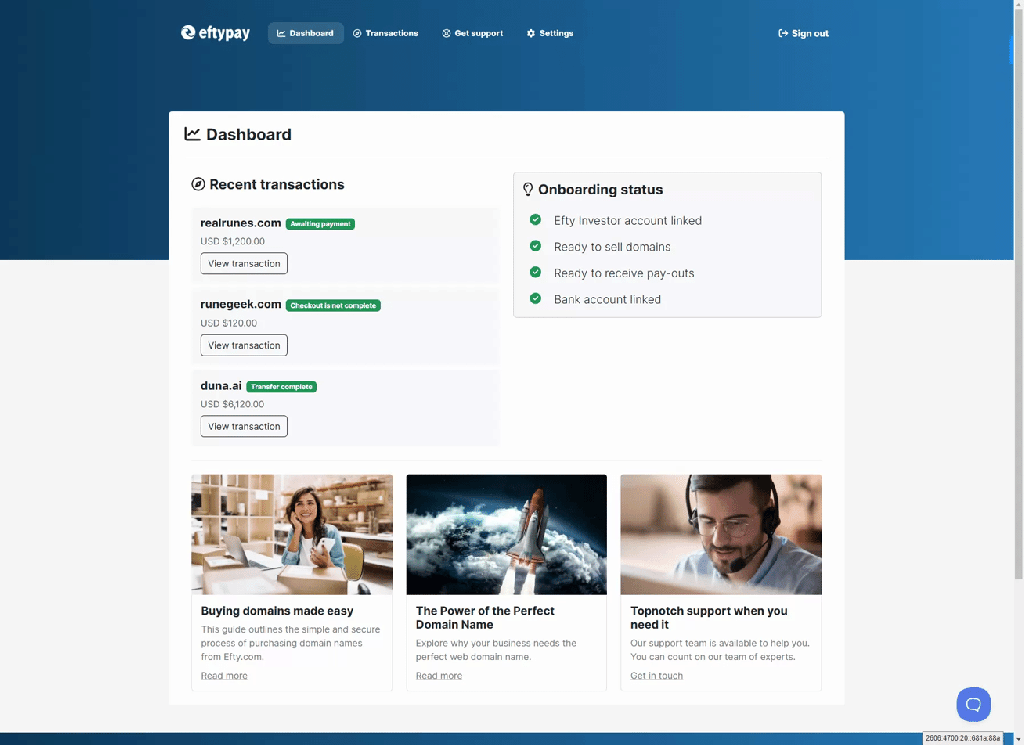Click the Awaiting payment status badge
1024x745 pixels.
(320, 224)
